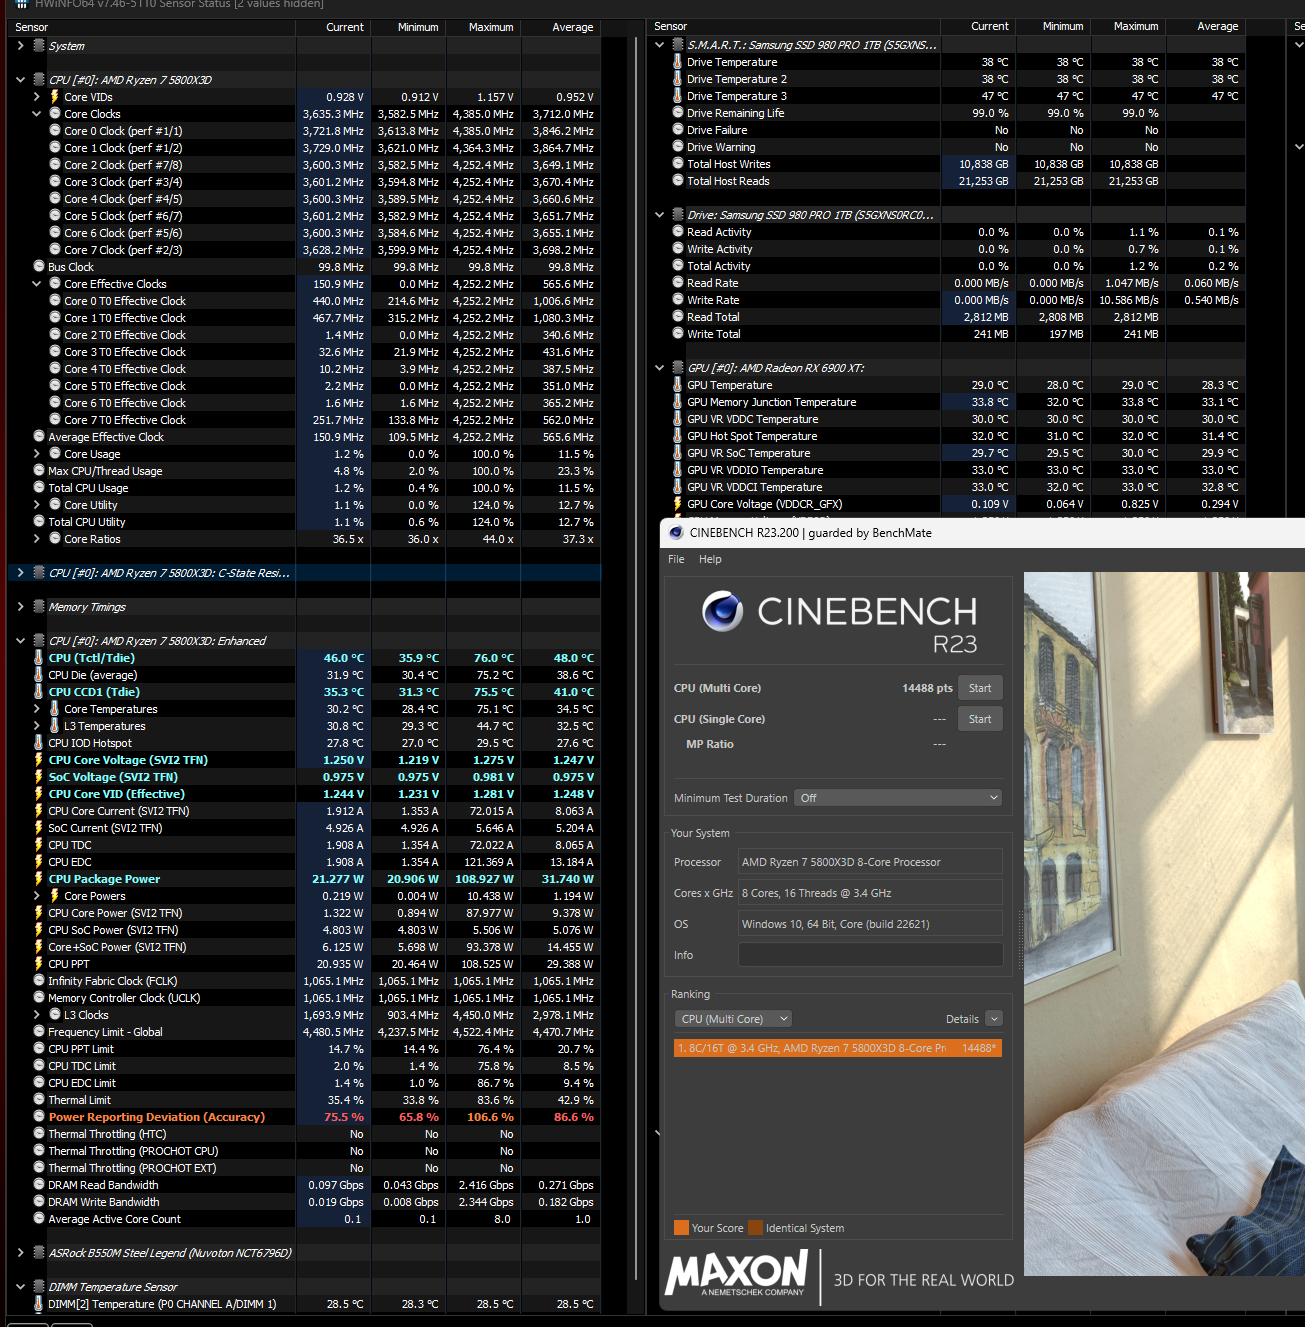This screenshot has height=1327, width=1305.
Task: Expand the Memory Timings group
Action: pos(20,607)
